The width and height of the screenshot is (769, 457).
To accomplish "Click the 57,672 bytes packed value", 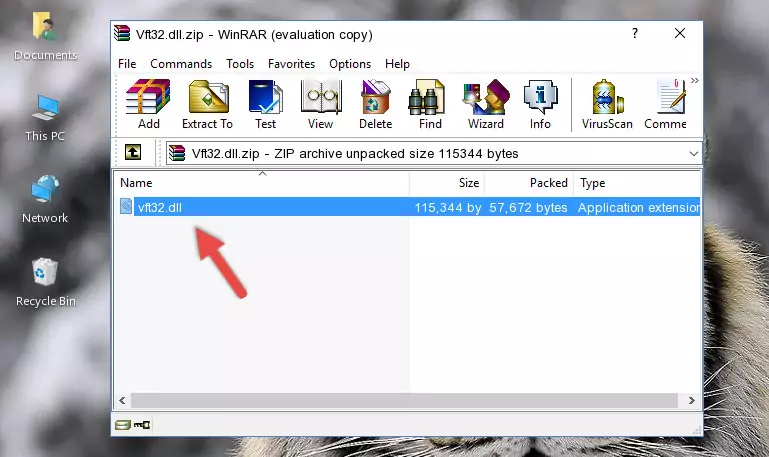I will [528, 207].
